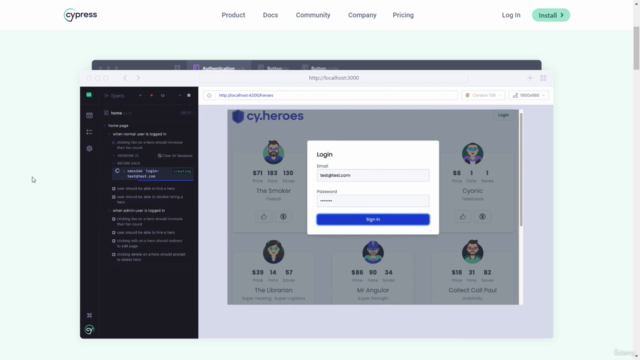Open the Product menu
This screenshot has height=360, width=640.
click(x=233, y=15)
